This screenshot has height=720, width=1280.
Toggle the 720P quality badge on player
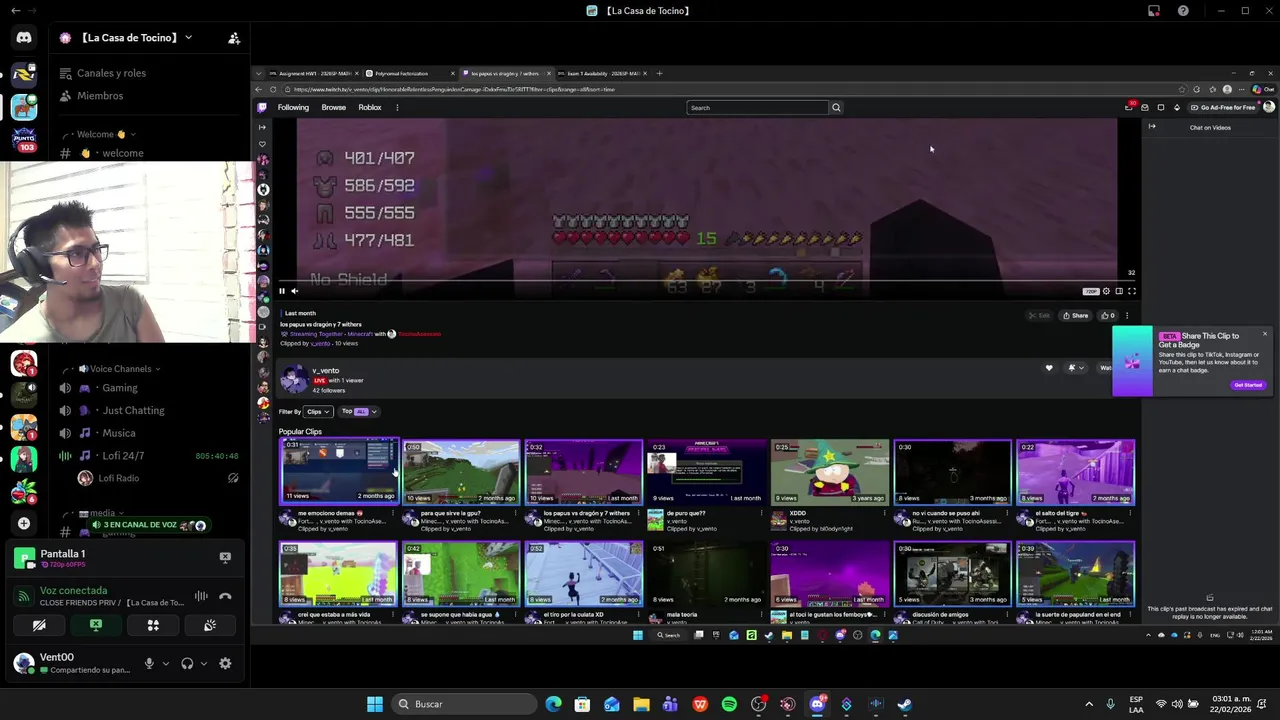(1091, 291)
